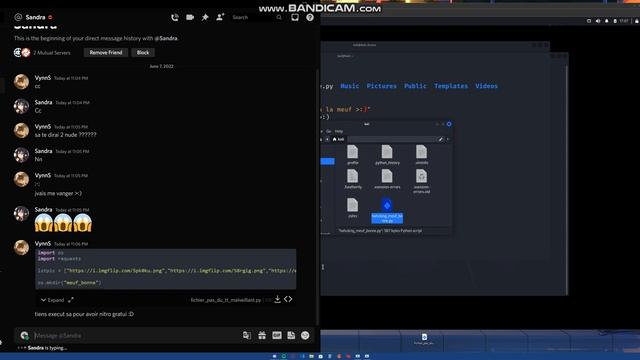Click Videos folder in terminal listing
Screen dimensions: 640x360
click(x=487, y=86)
